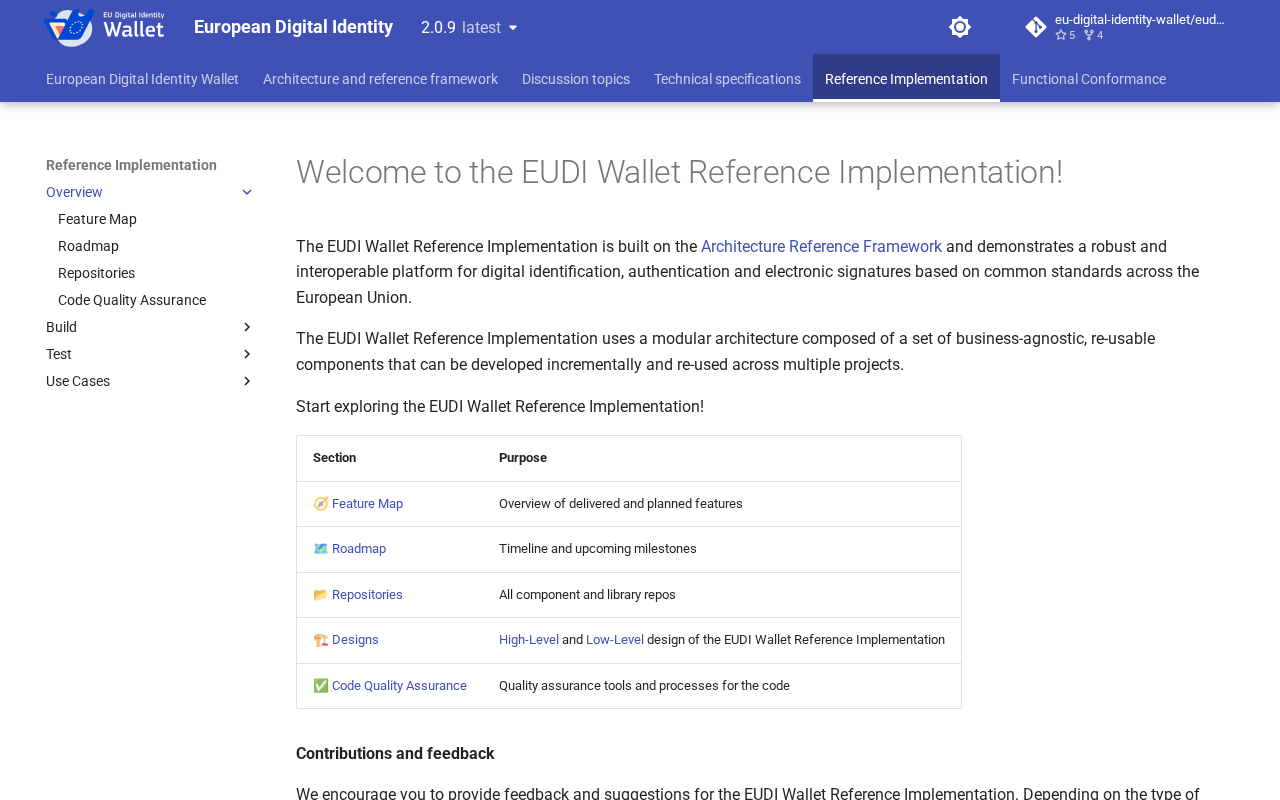Select Code Quality Assurance in sidebar
The image size is (1280, 800).
(132, 300)
